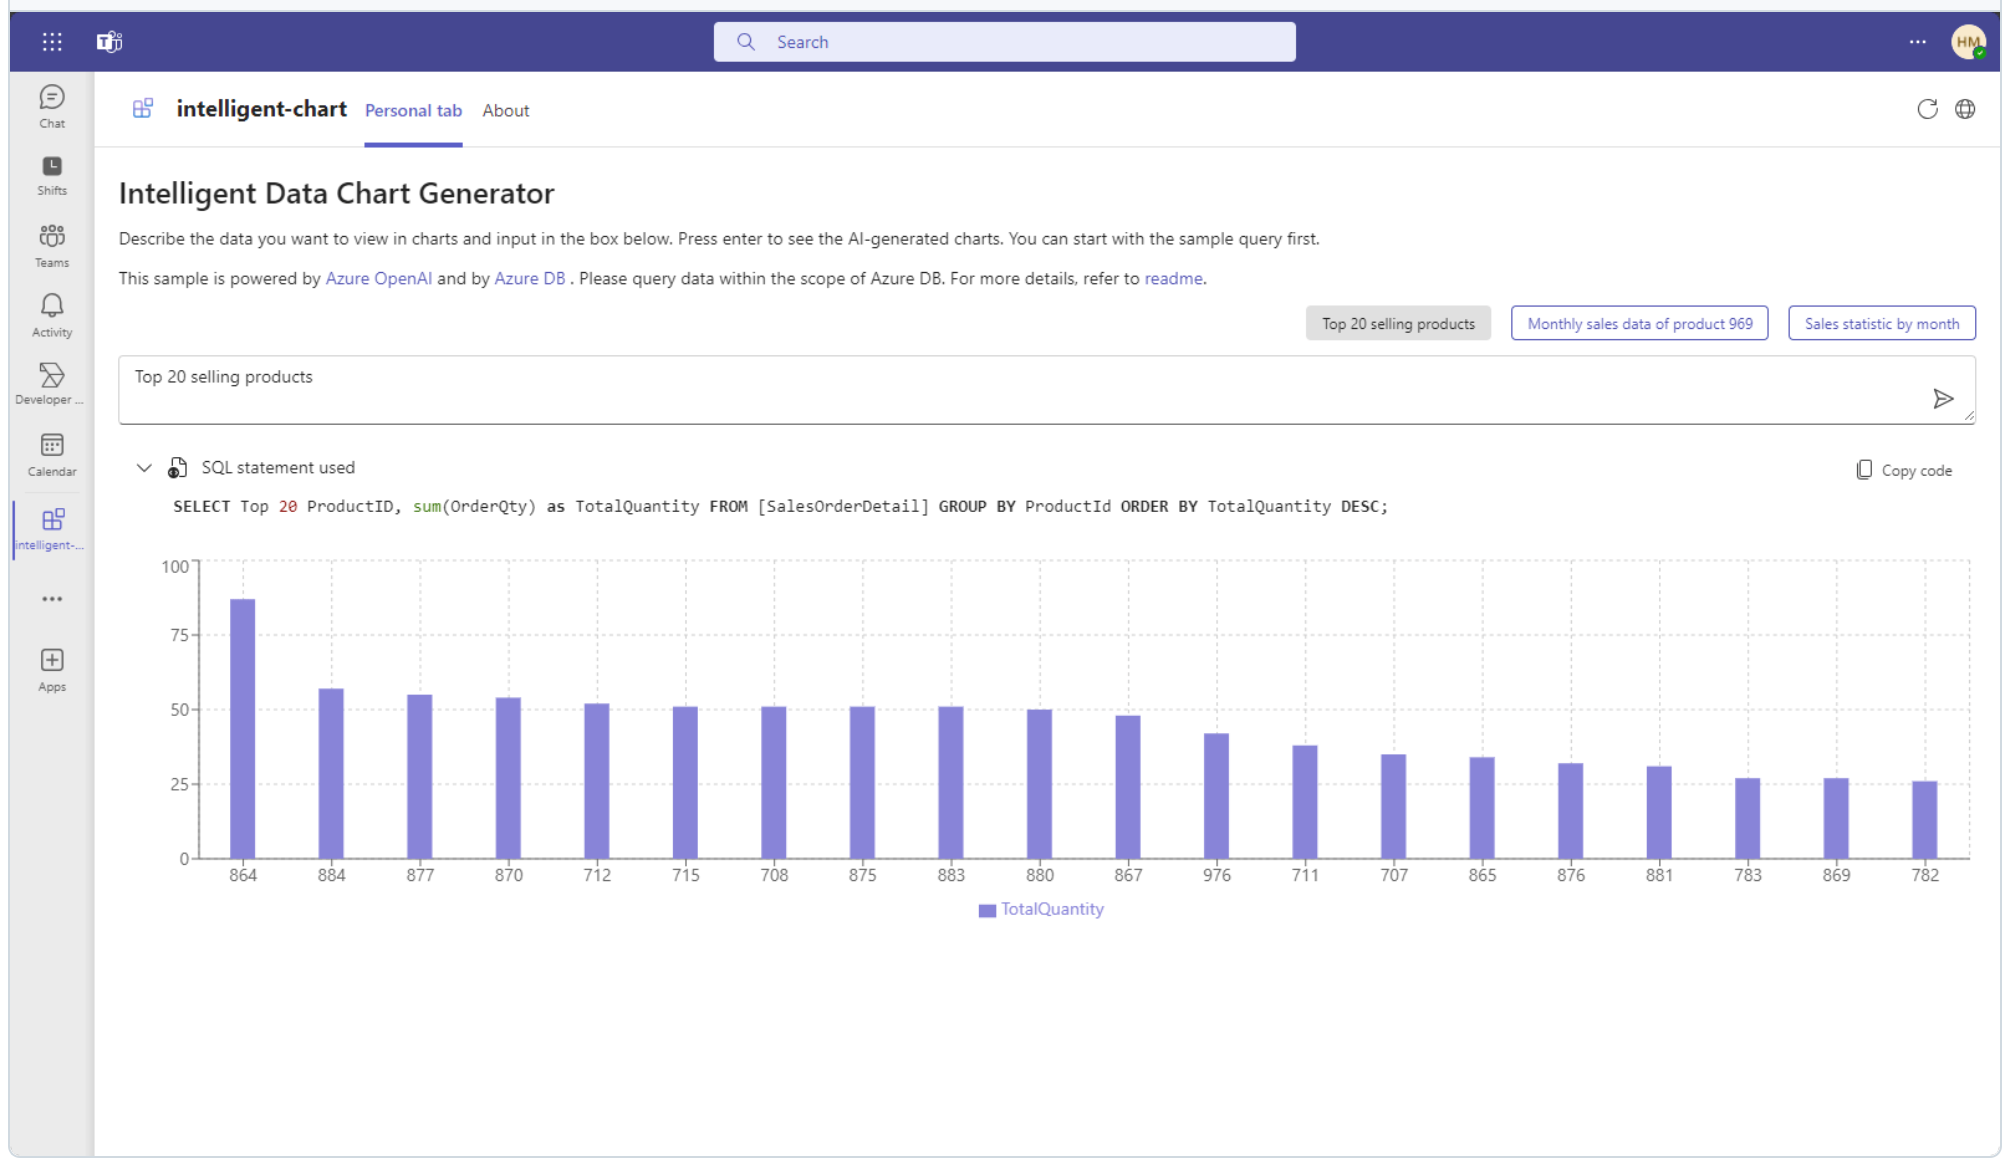Select the Personal tab
This screenshot has width=2013, height=1167.
click(x=413, y=111)
